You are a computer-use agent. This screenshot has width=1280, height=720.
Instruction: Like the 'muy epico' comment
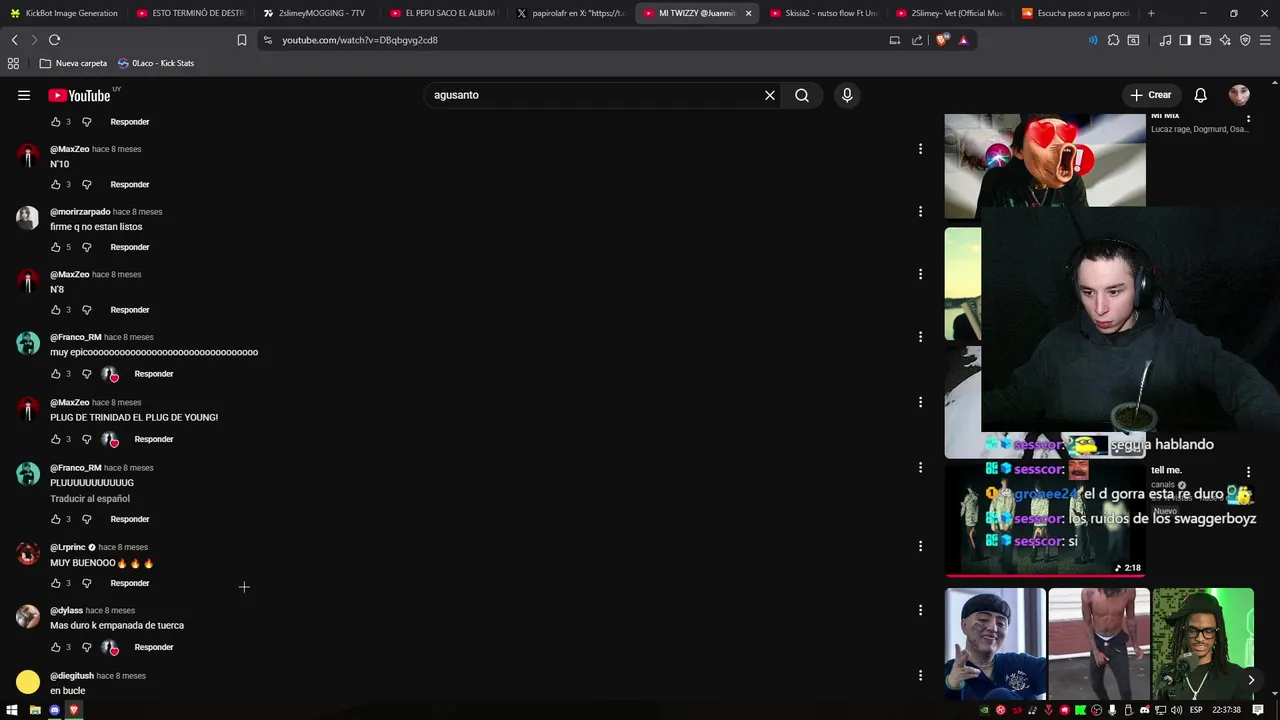click(56, 374)
